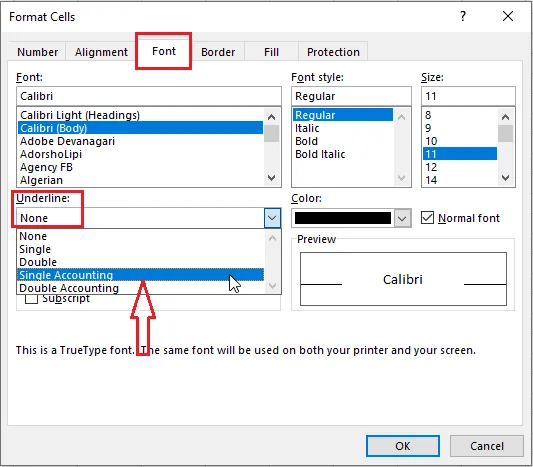Screen dimensions: 533x467
Task: Click font list scroll up arrow
Action: (x=271, y=117)
